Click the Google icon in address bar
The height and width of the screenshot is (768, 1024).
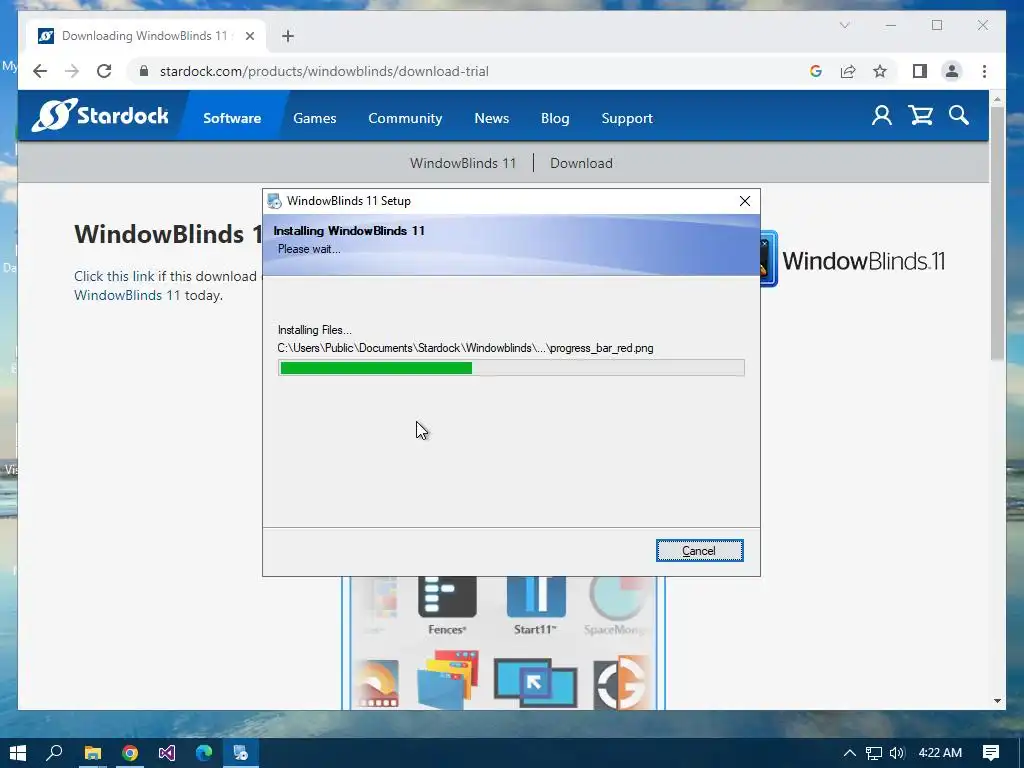[x=816, y=71]
